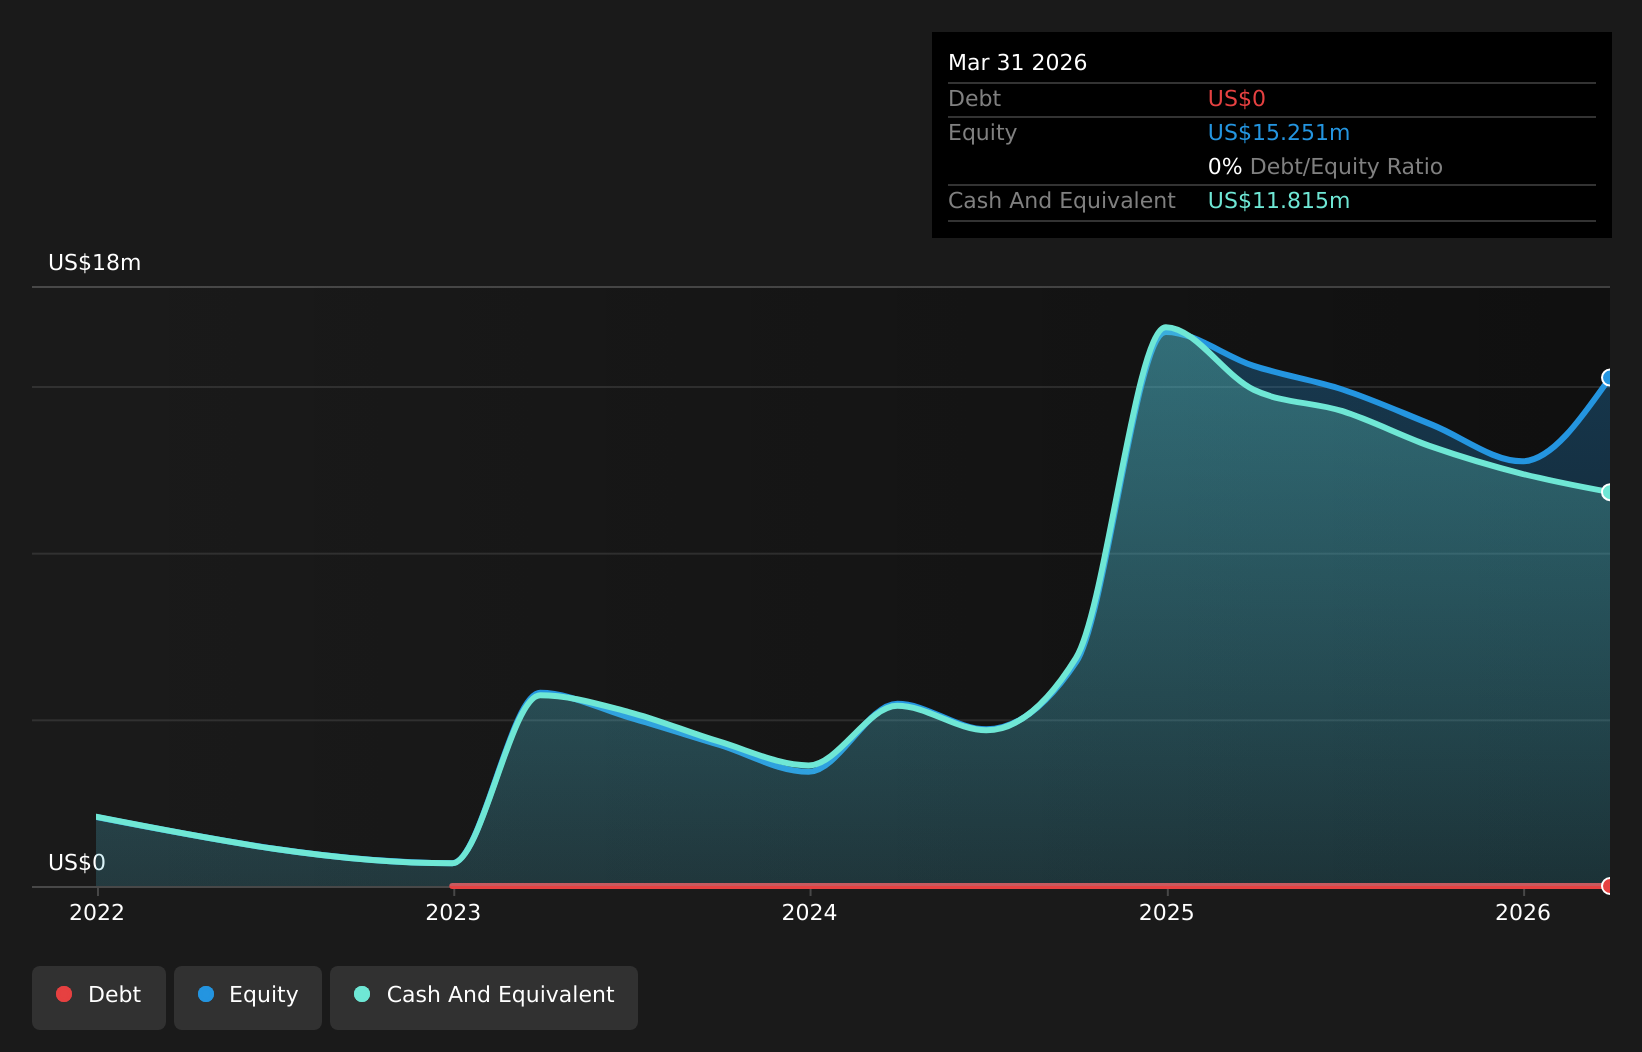
Task: Click the Mar 31 2026 tooltip date
Action: click(x=1017, y=63)
